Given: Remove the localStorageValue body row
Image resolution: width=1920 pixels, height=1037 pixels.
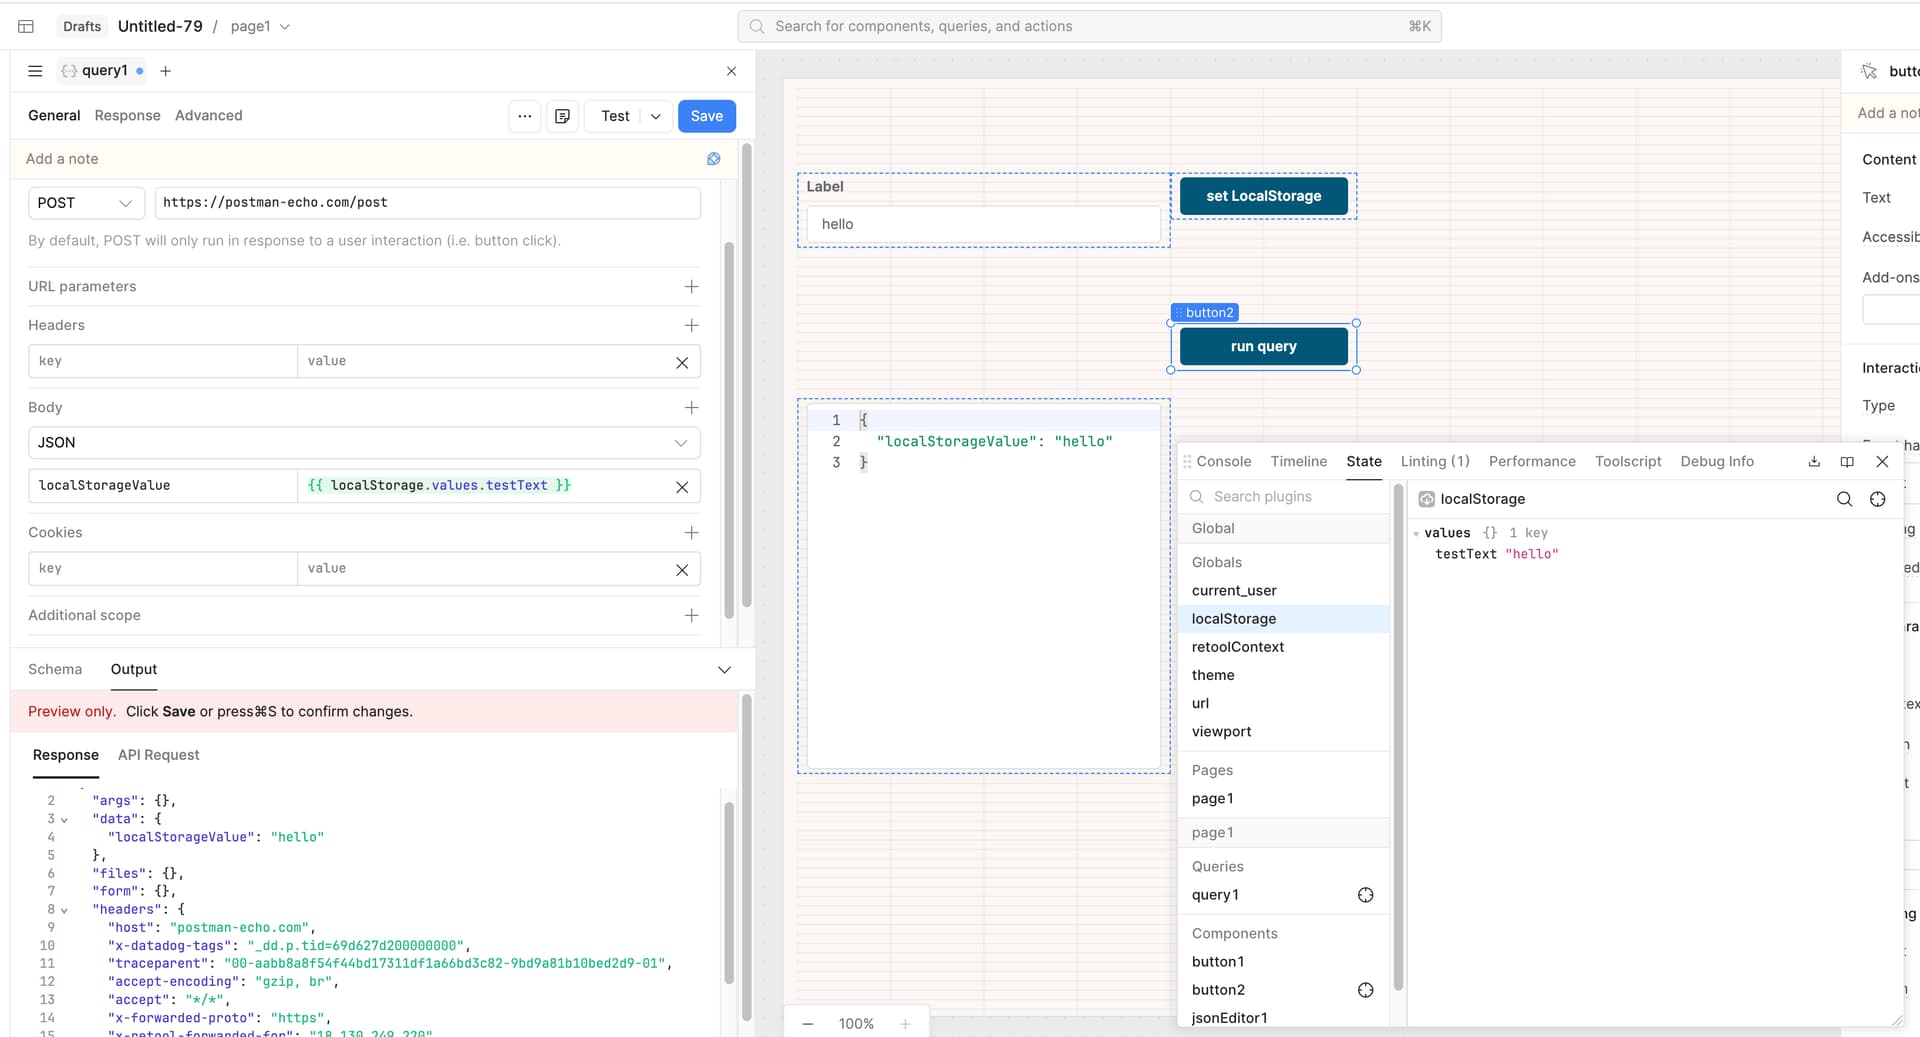Looking at the screenshot, I should [x=682, y=487].
